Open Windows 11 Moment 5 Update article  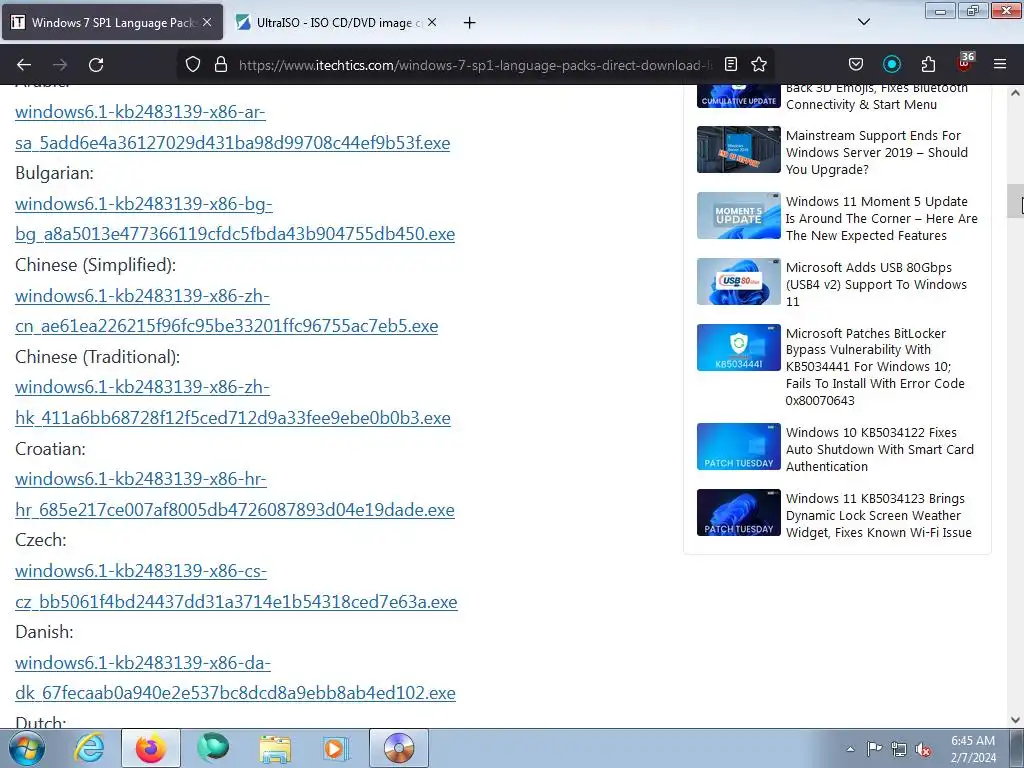coord(882,218)
